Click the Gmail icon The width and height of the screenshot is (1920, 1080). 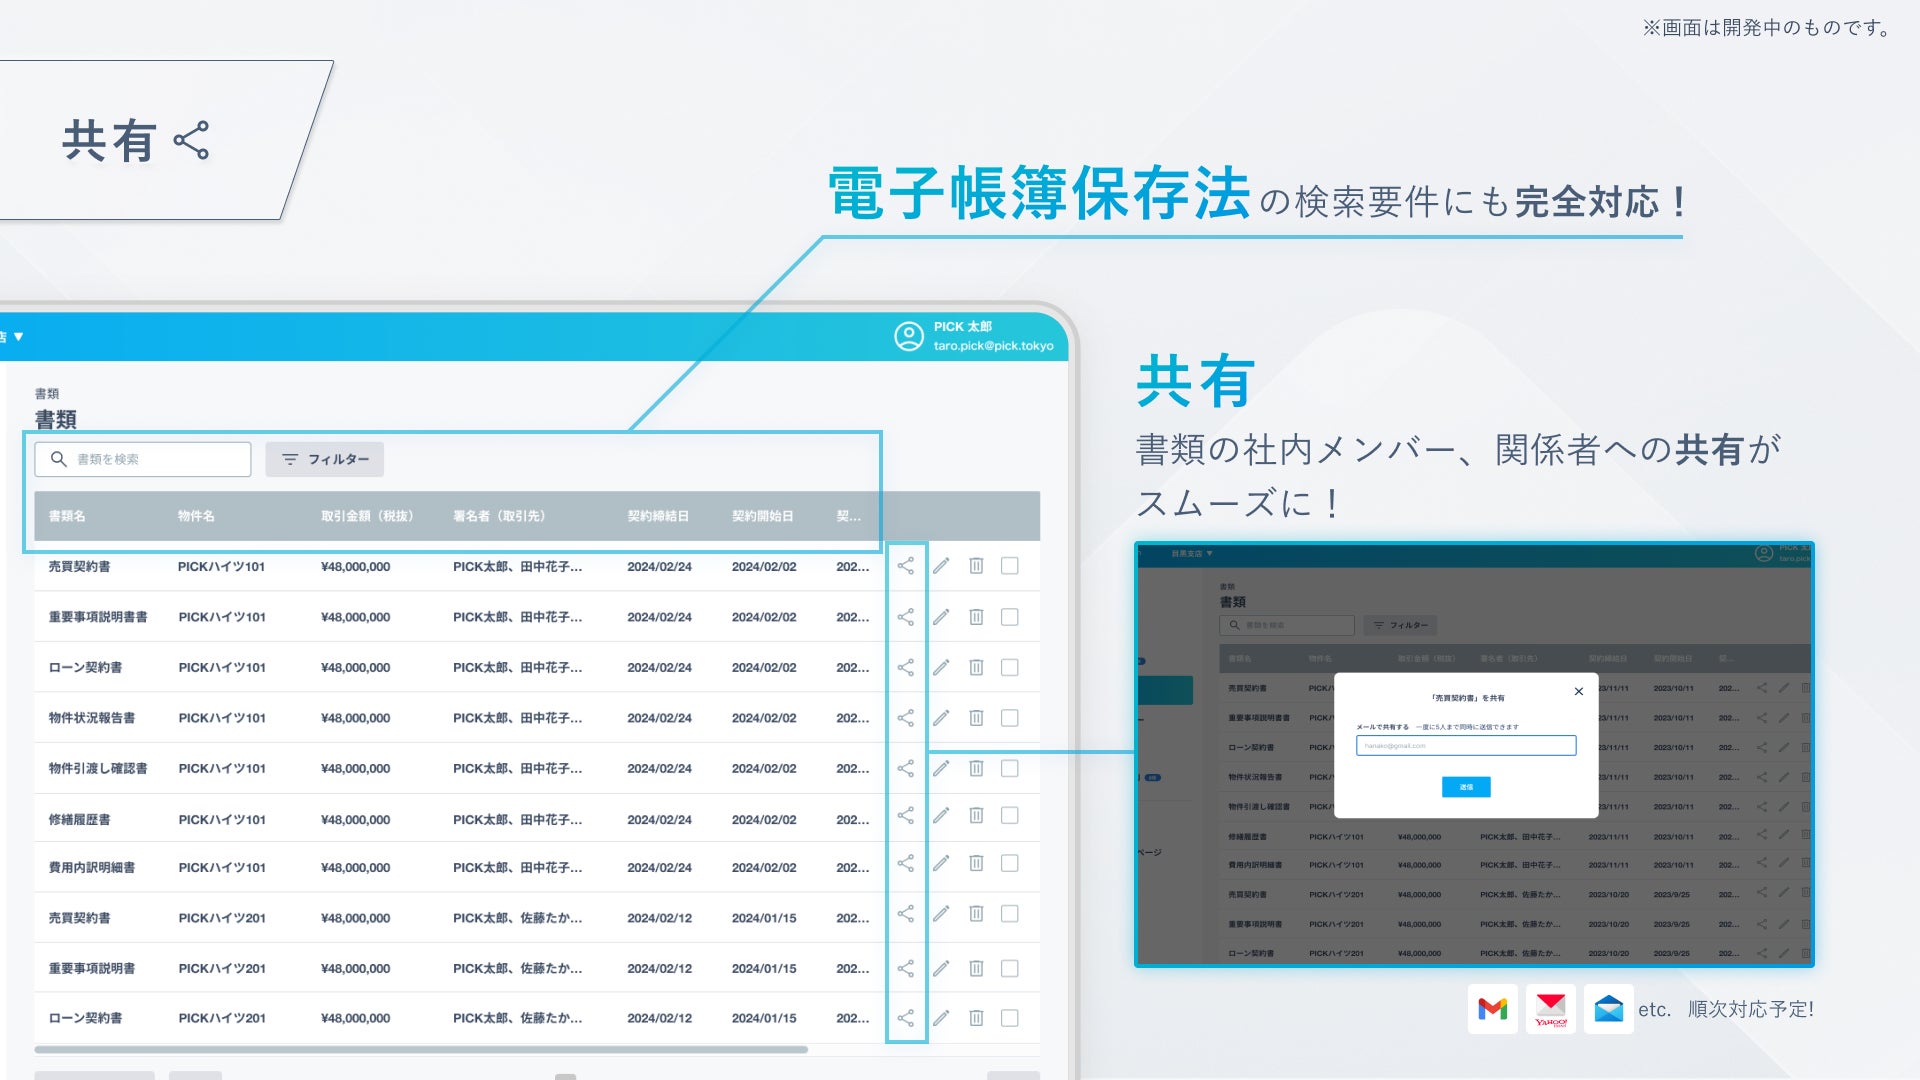pos(1492,1009)
